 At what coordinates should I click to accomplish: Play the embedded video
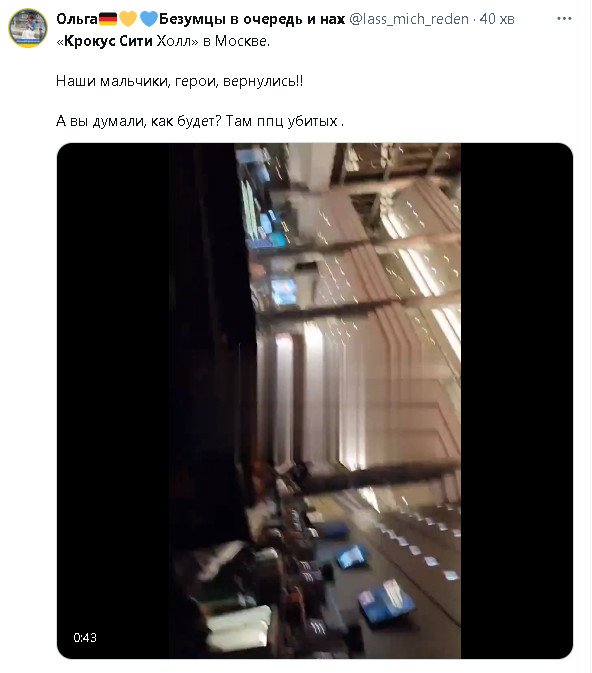coord(315,401)
